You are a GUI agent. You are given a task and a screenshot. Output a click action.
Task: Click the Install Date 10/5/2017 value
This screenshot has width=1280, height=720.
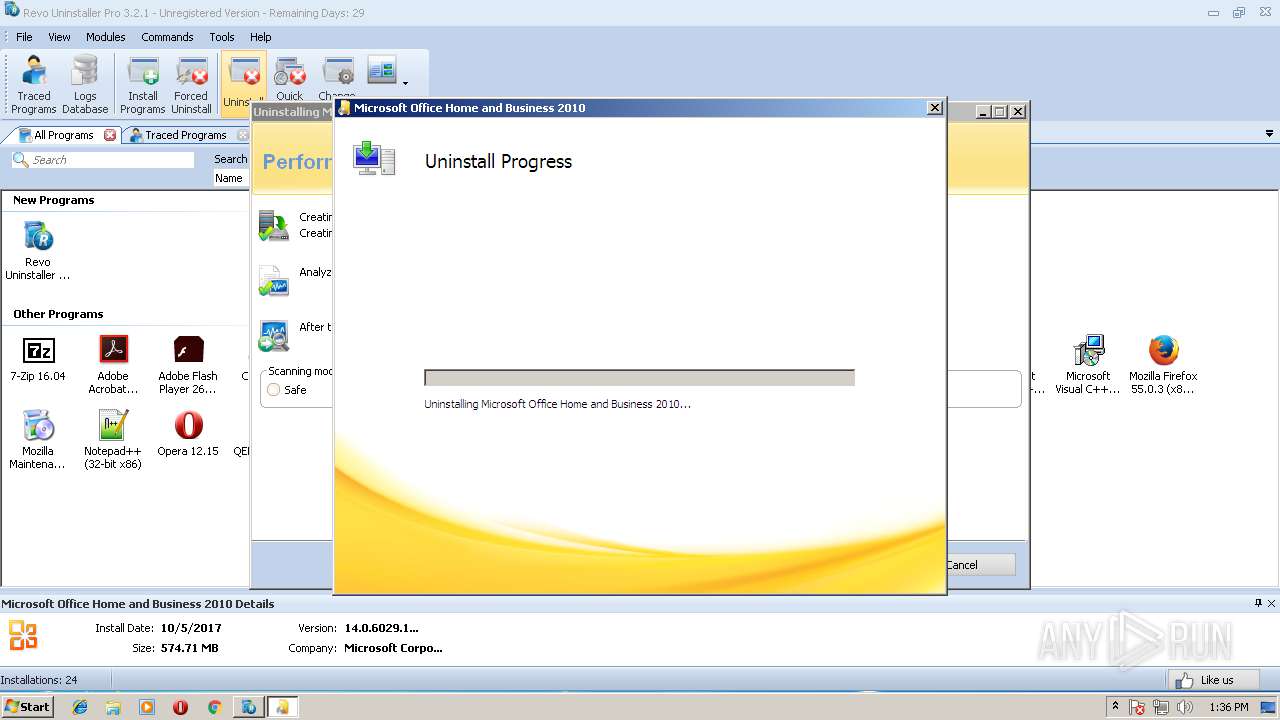pyautogui.click(x=191, y=628)
